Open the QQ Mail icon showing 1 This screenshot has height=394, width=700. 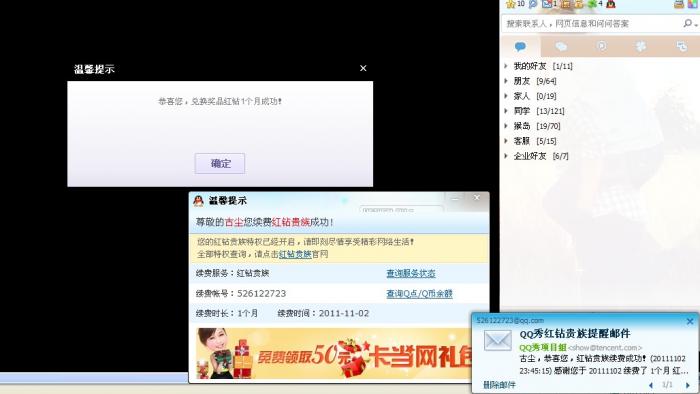point(547,4)
